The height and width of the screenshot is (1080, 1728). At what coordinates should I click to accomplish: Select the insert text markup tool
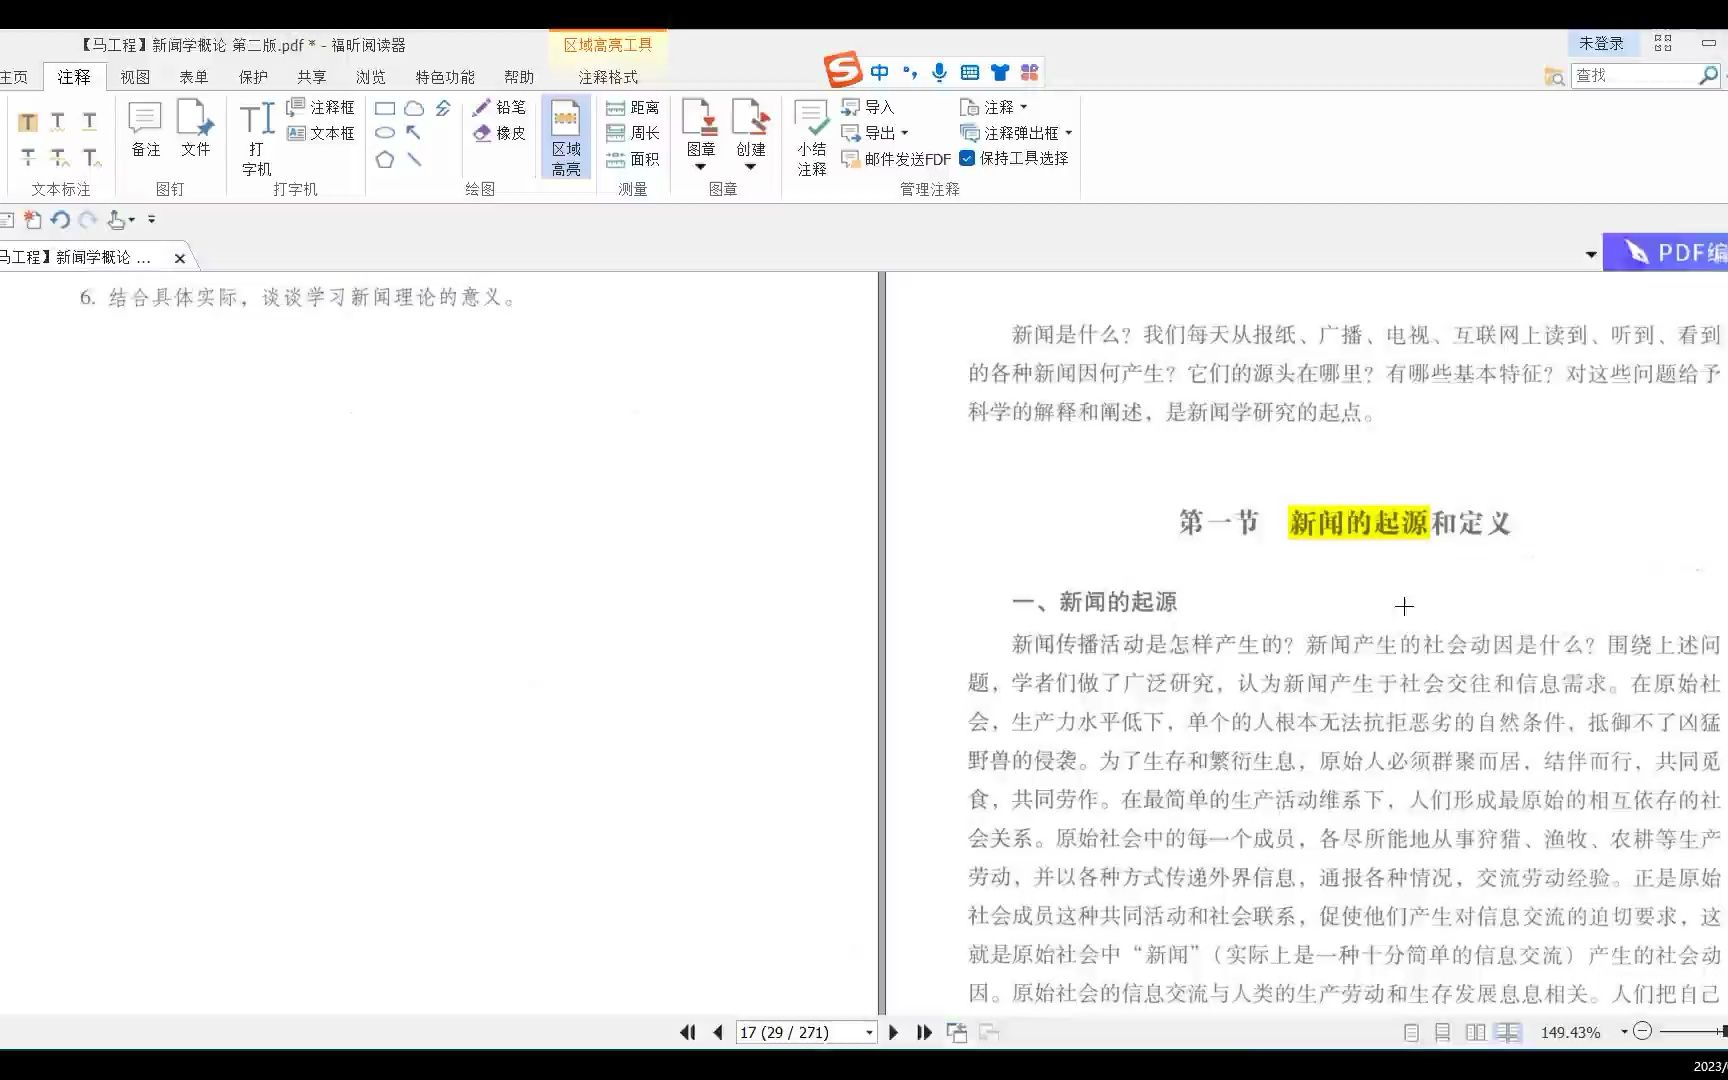coord(91,157)
